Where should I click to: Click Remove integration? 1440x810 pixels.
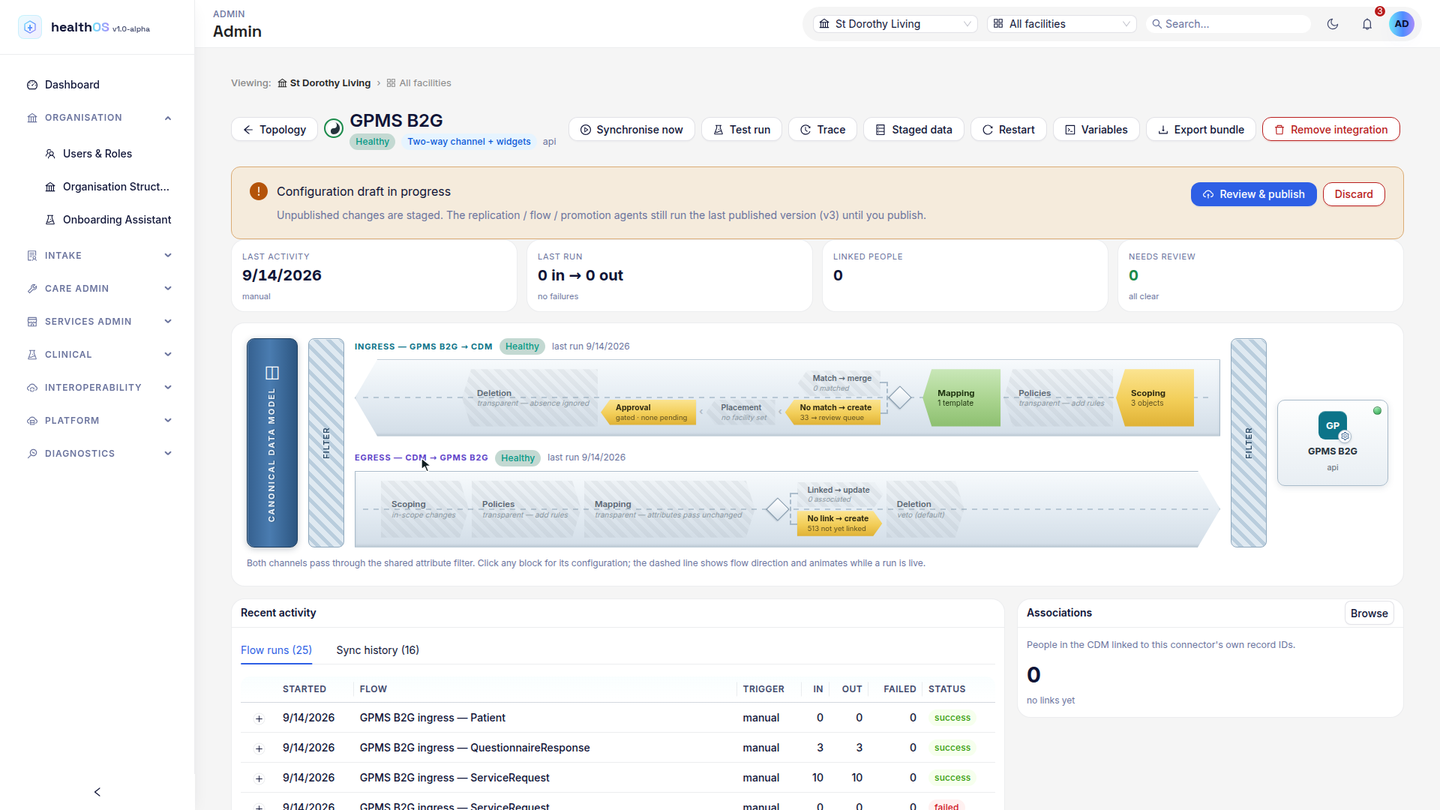pyautogui.click(x=1331, y=130)
